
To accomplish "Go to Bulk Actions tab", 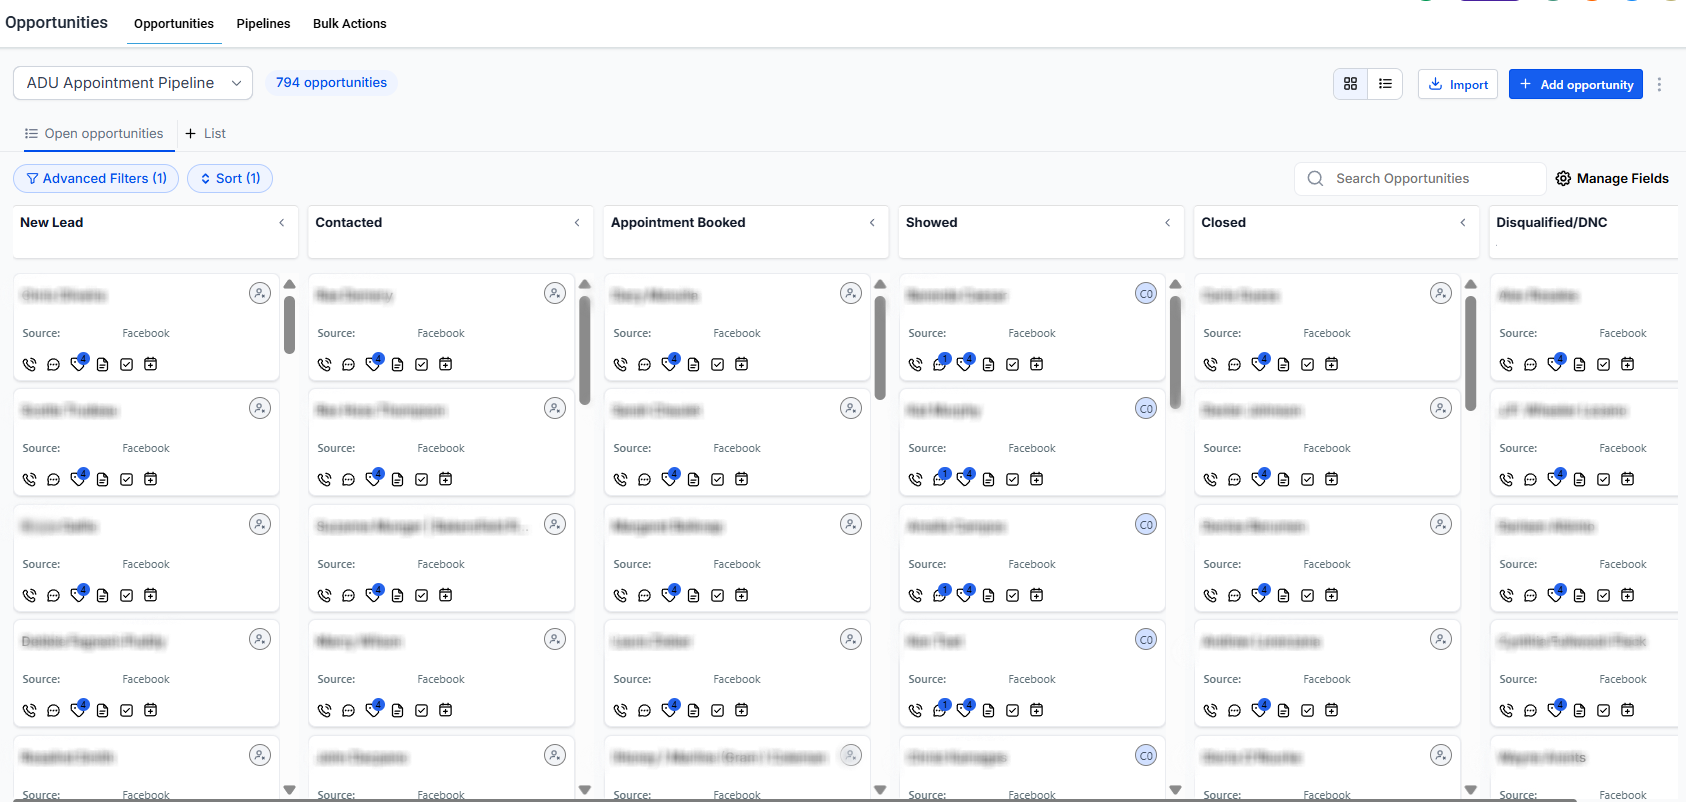I will 350,24.
